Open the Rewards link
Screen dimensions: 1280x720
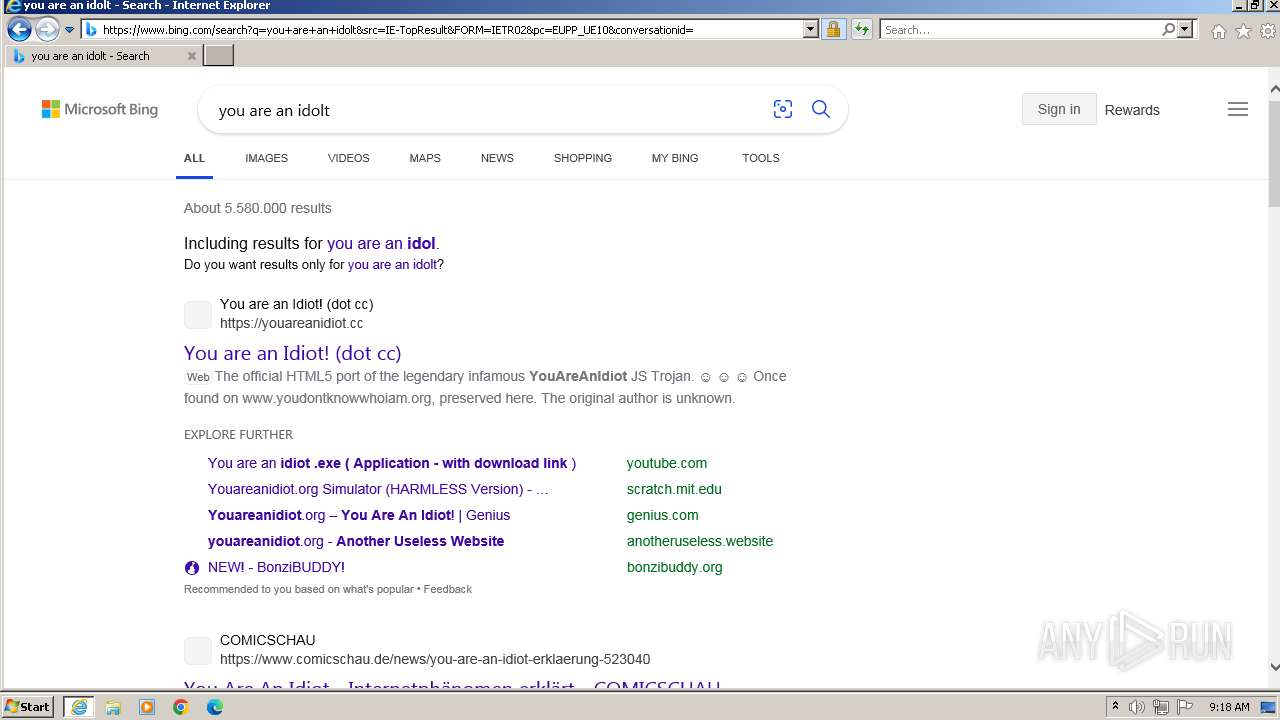[1132, 110]
